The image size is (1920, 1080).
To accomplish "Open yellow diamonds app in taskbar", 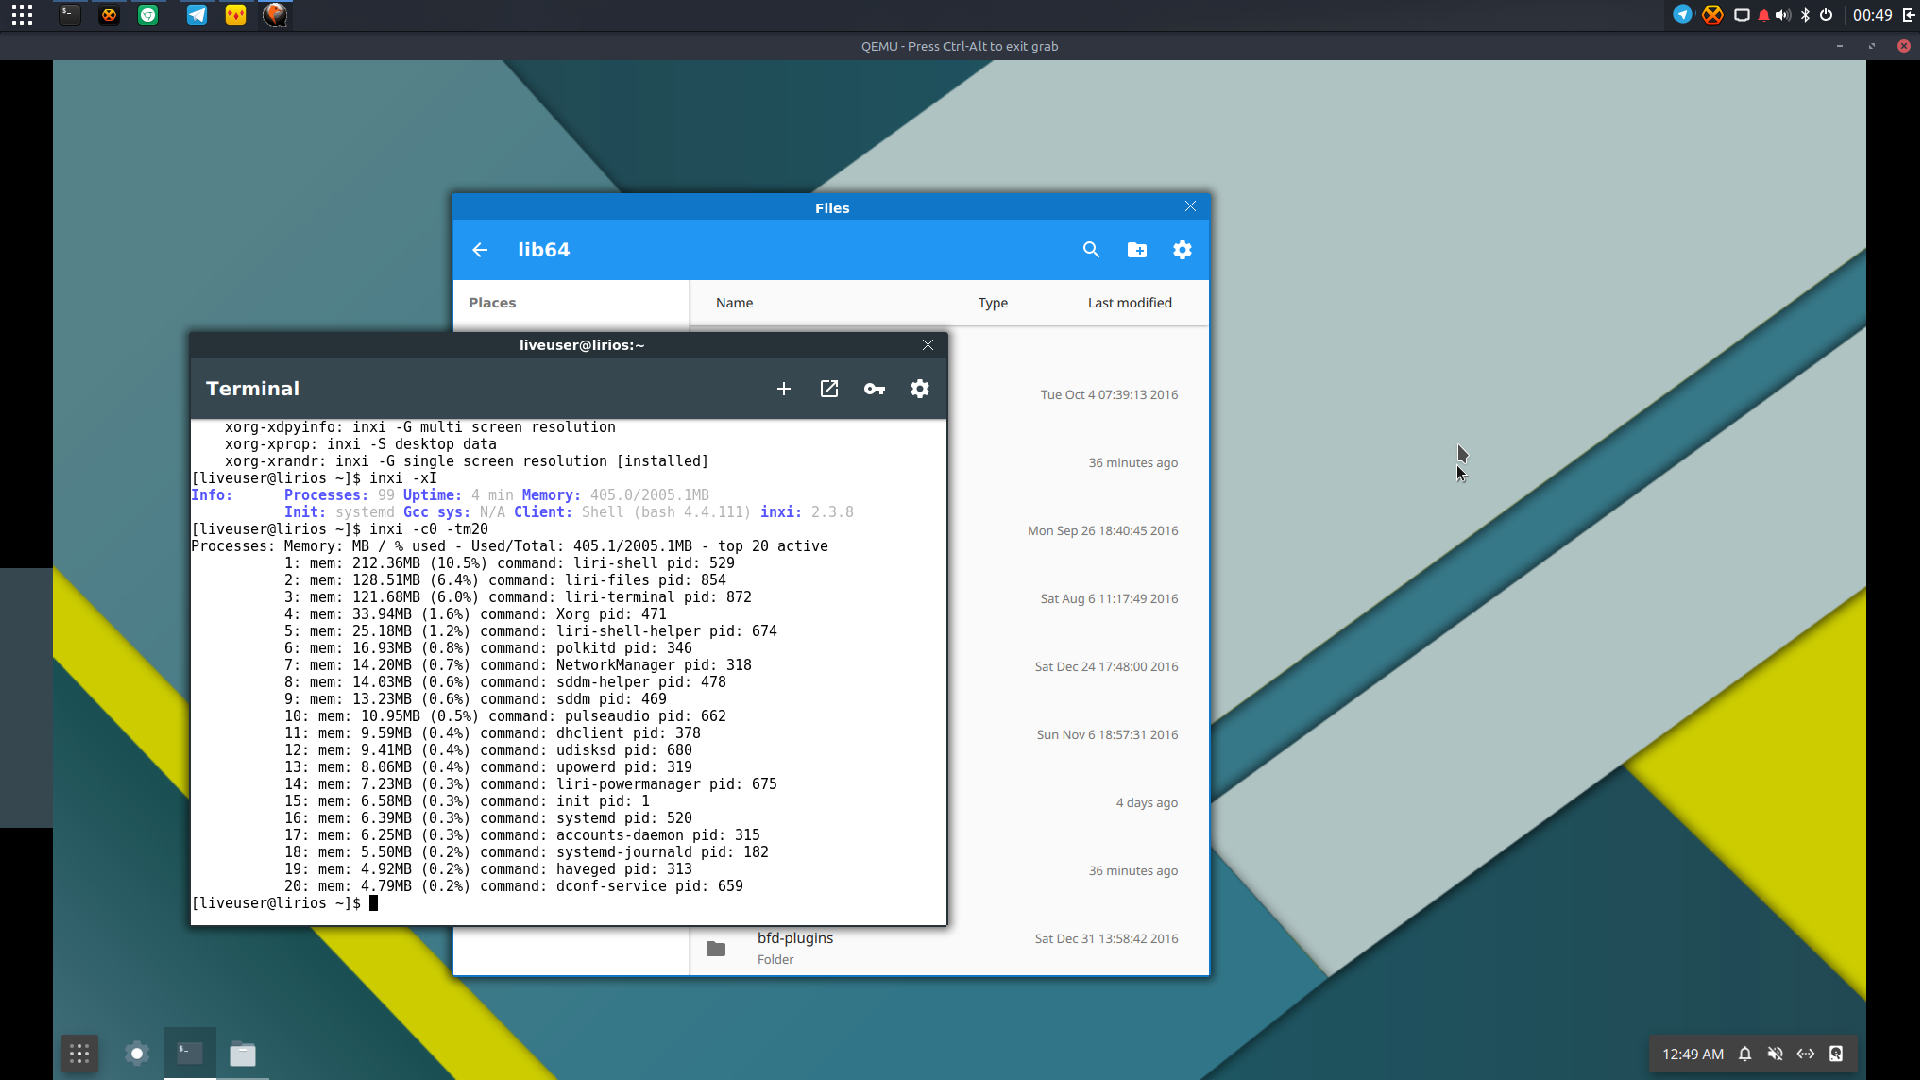I will point(236,15).
